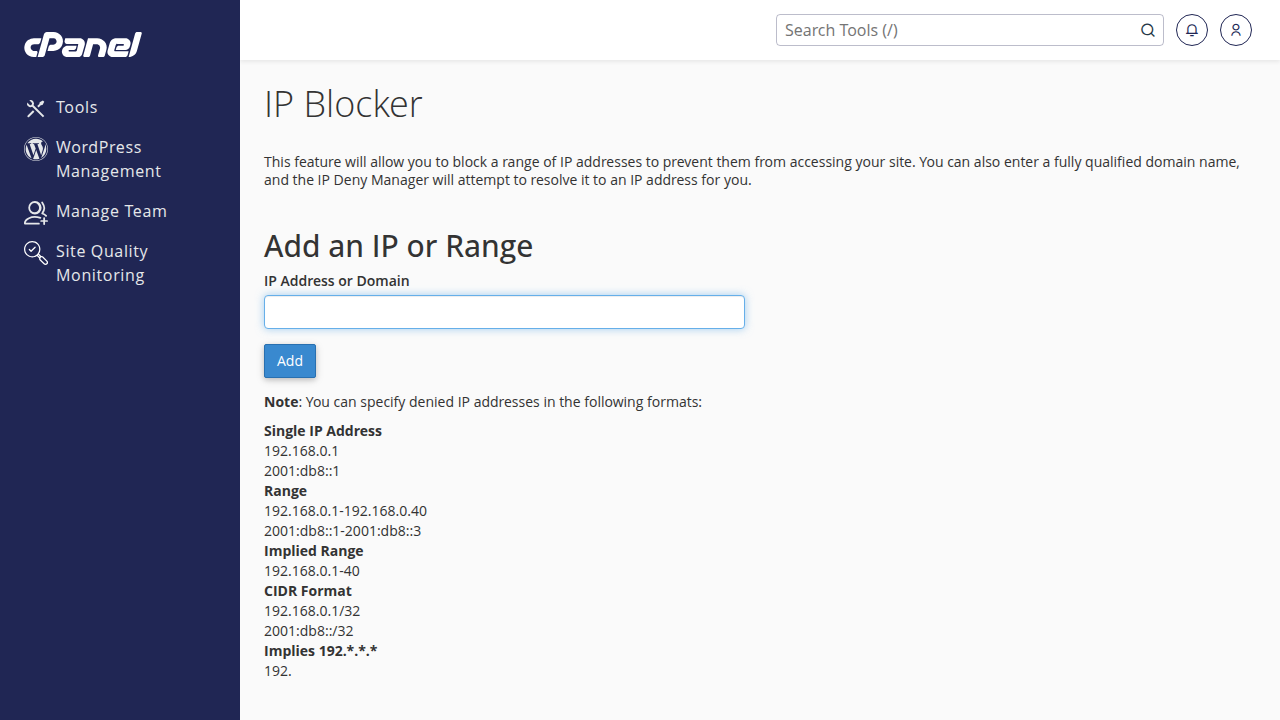Open notifications with the bell icon

point(1192,30)
